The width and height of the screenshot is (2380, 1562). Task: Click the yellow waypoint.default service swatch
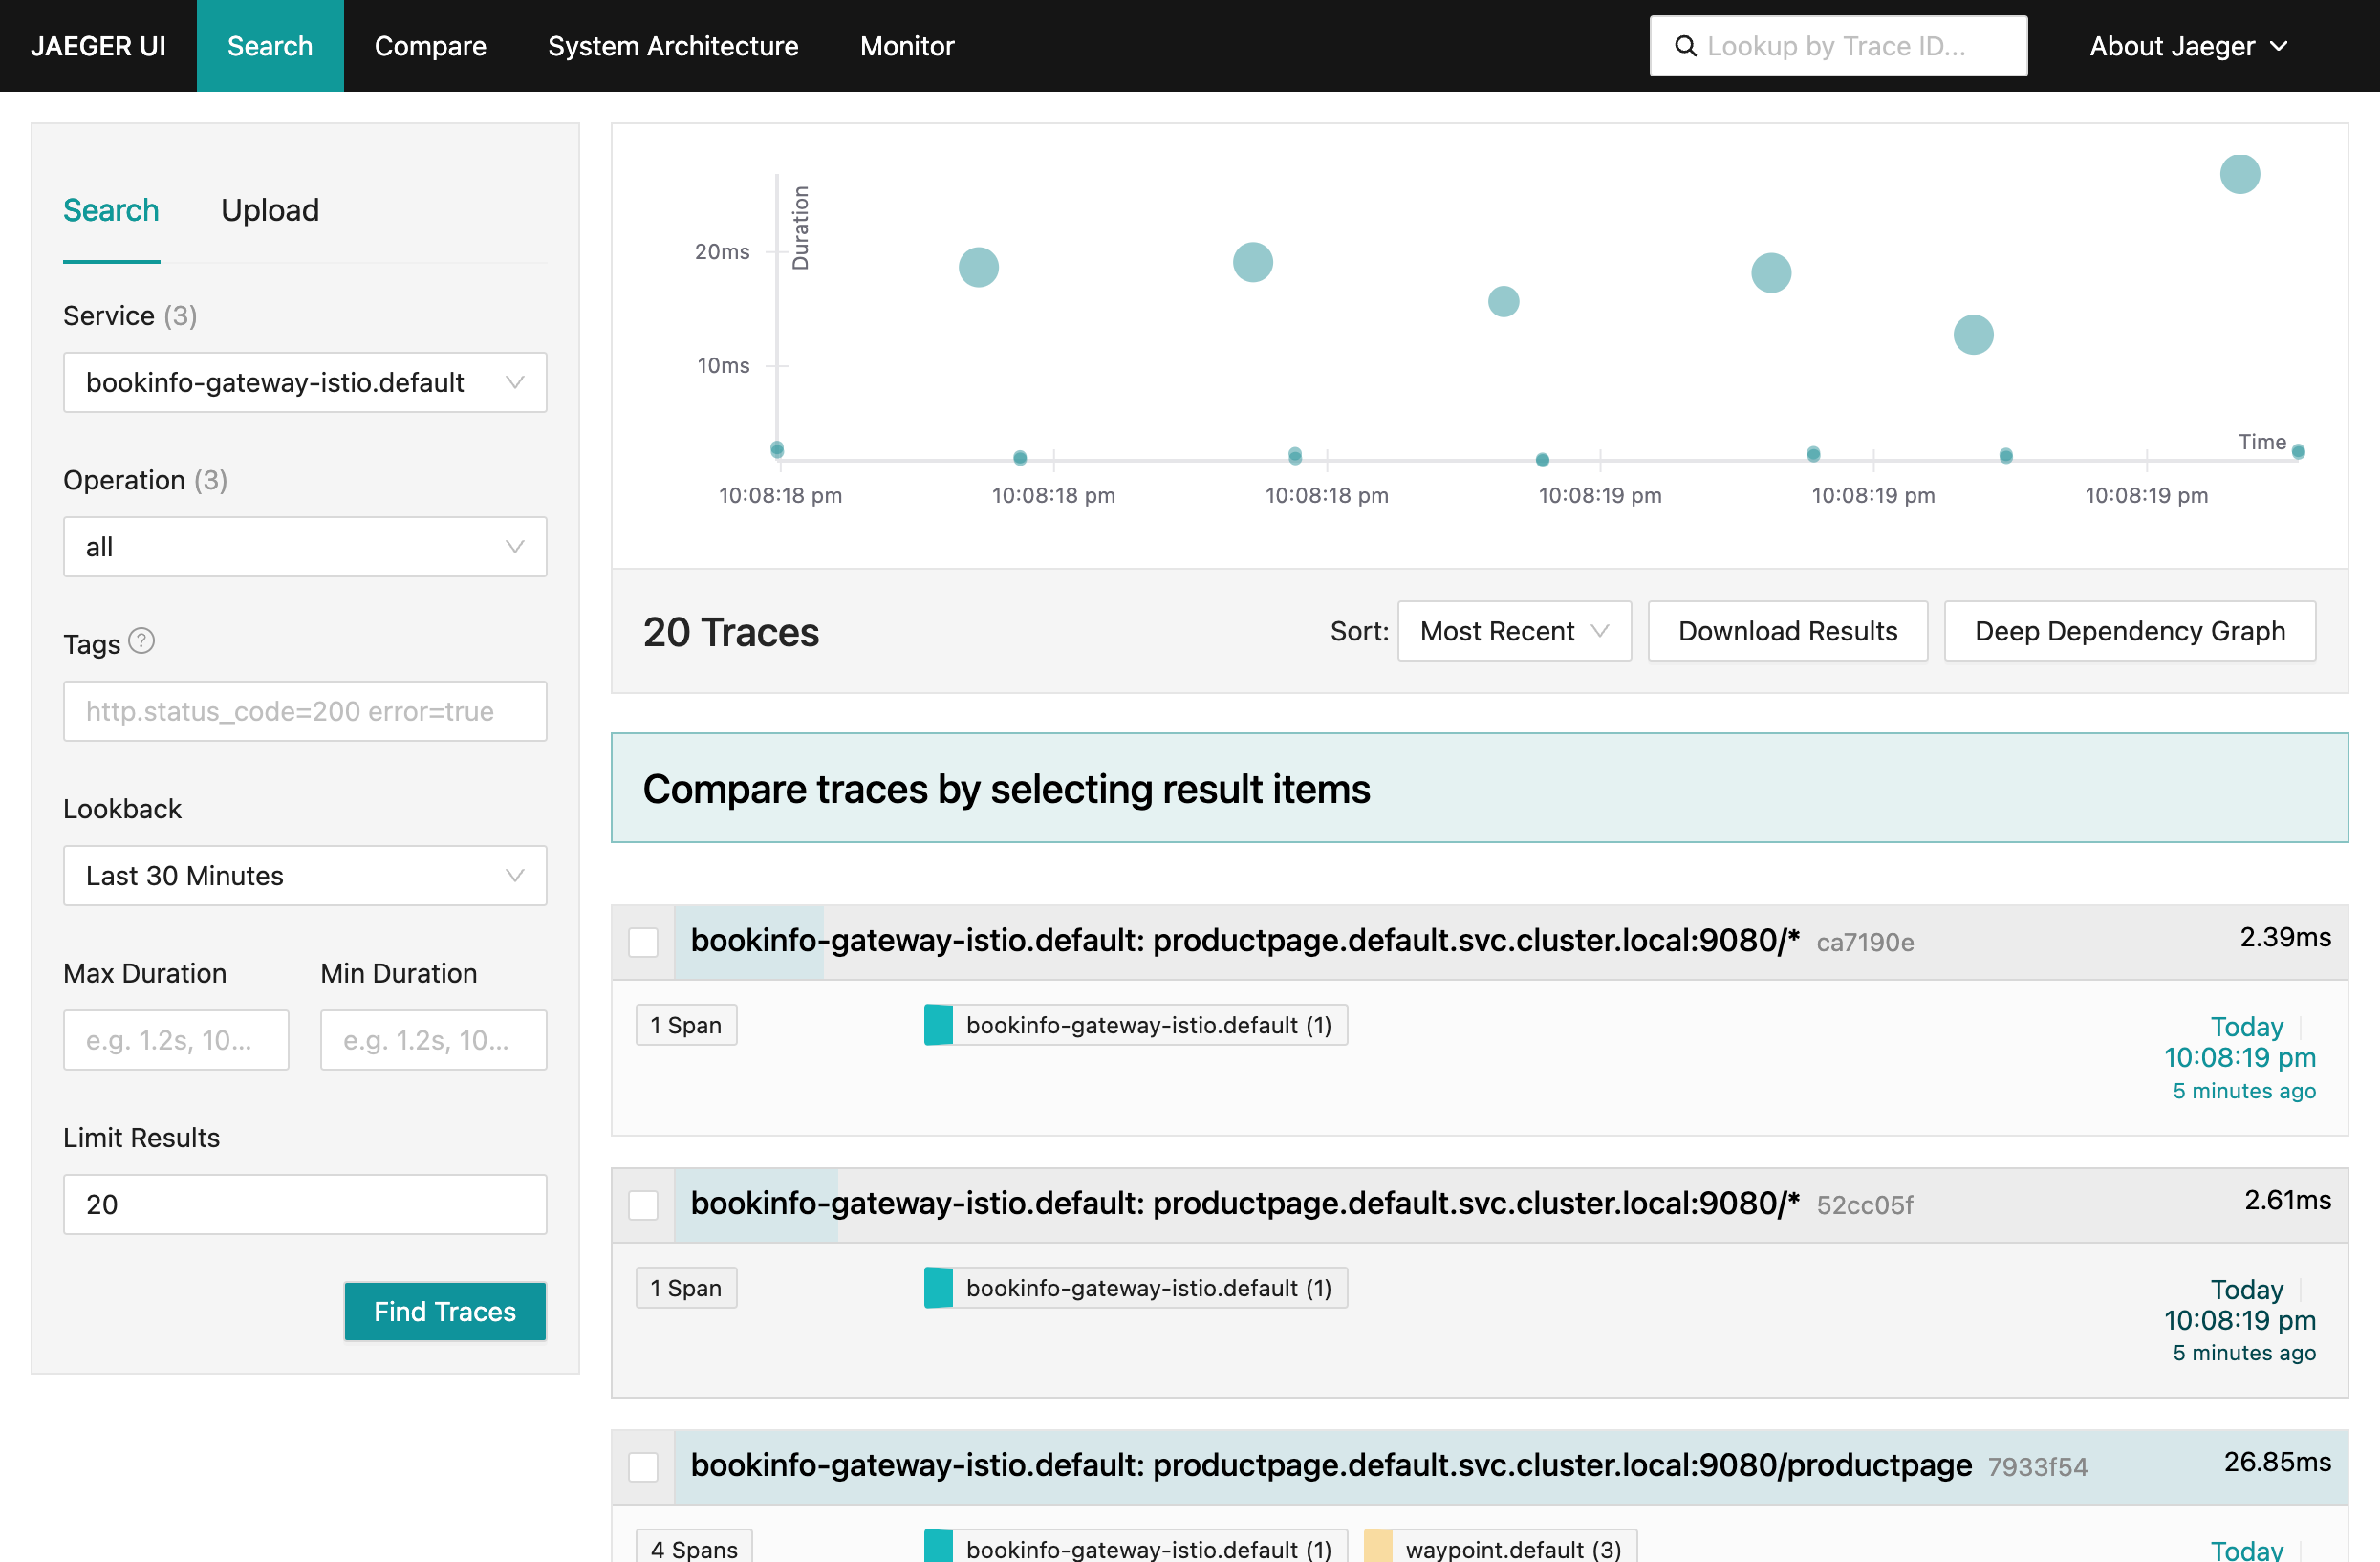click(x=1378, y=1547)
